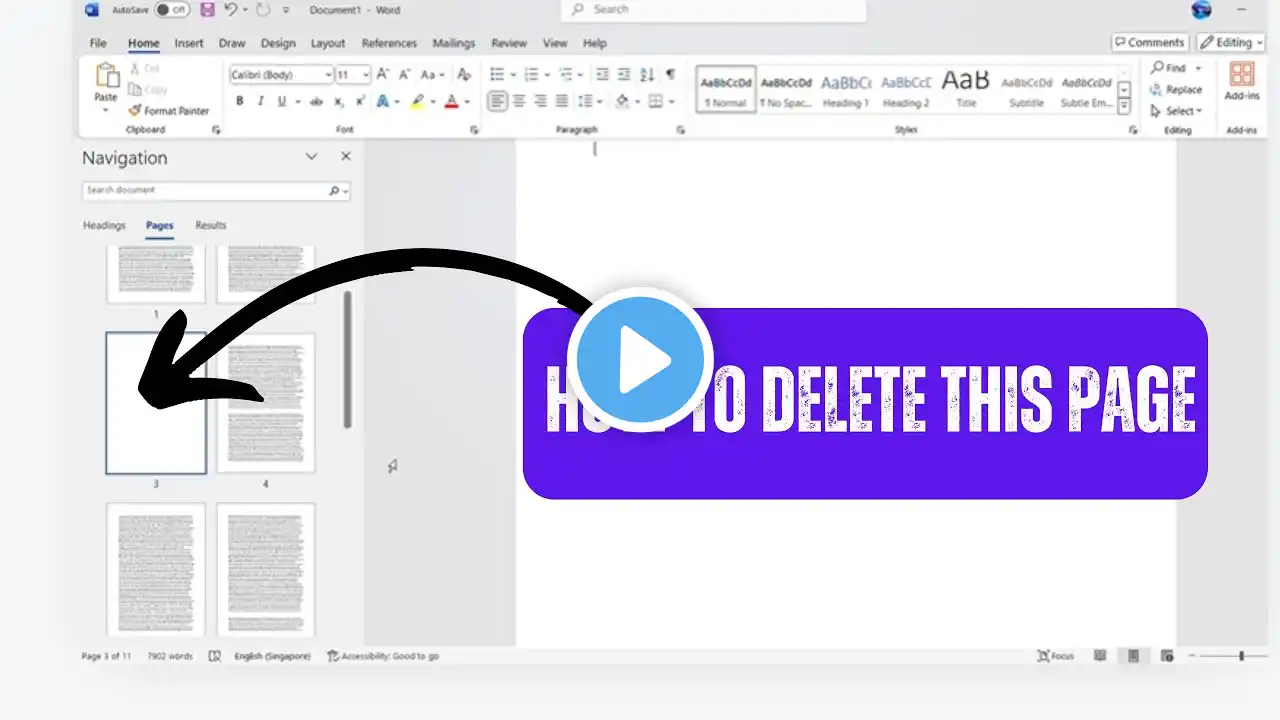Viewport: 1280px width, 720px height.
Task: Adjust the zoom slider in status bar
Action: [1241, 656]
